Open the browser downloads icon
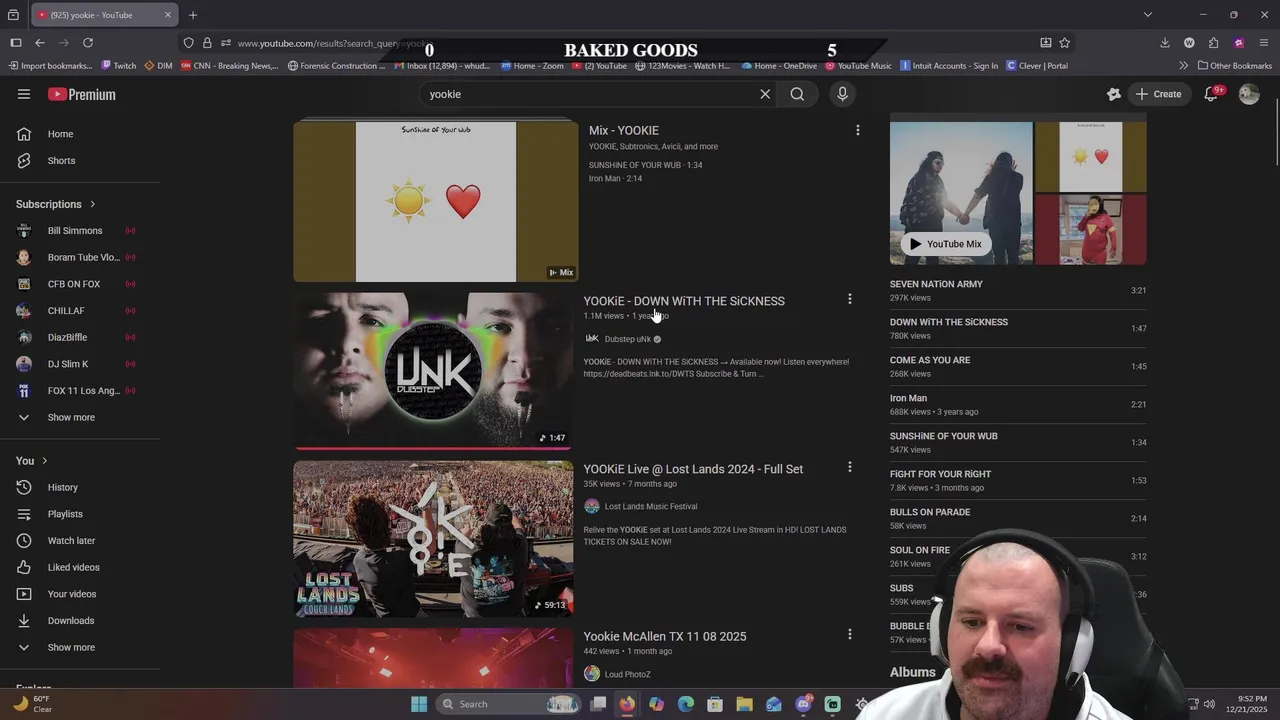This screenshot has width=1280, height=720. coord(1165,43)
